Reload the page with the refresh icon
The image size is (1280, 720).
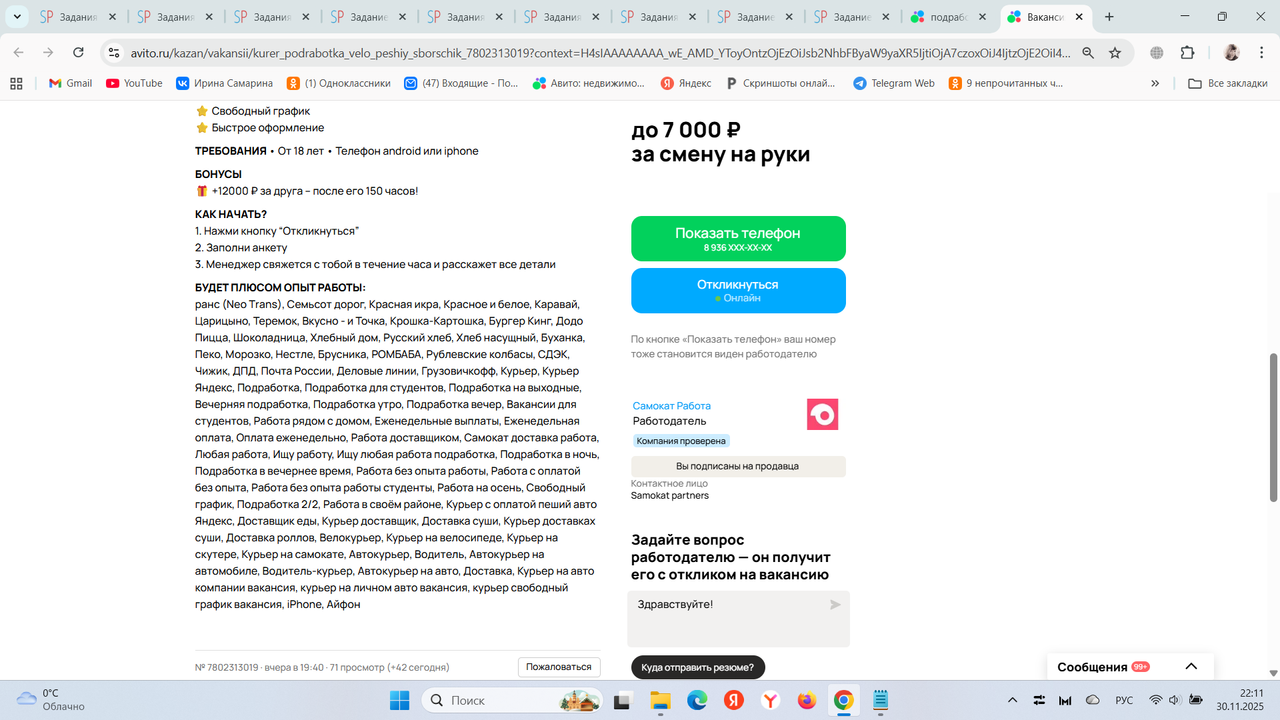point(79,52)
